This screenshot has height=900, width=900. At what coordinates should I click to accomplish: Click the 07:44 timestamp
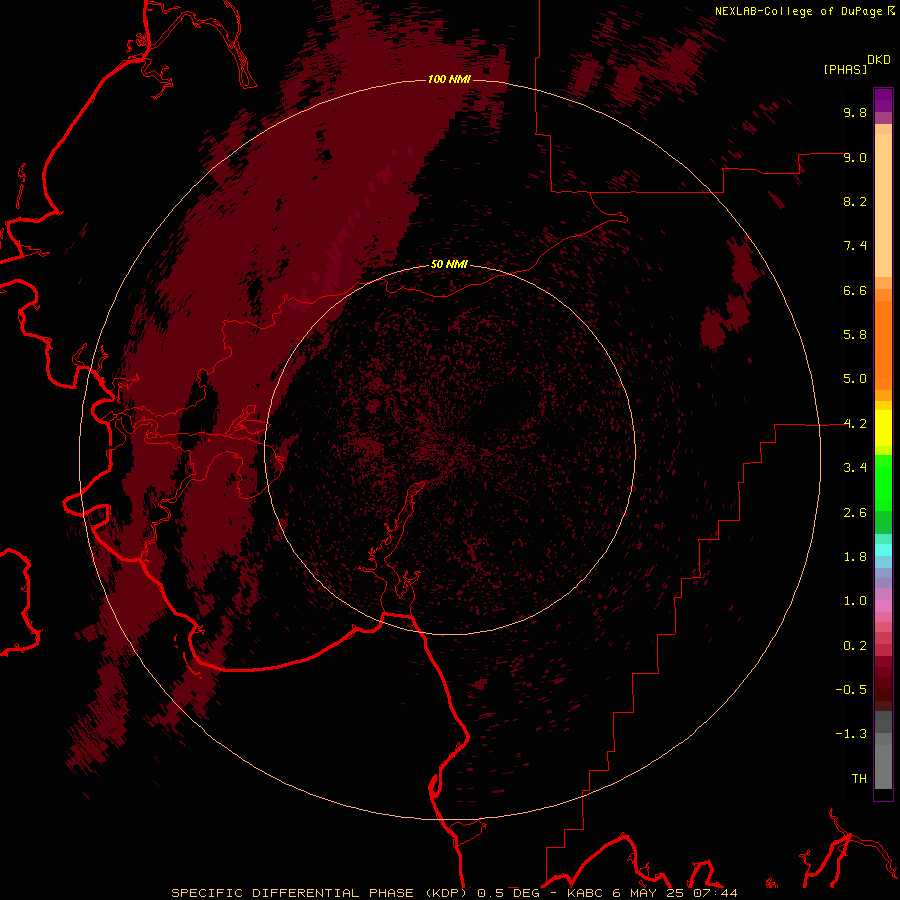click(715, 893)
